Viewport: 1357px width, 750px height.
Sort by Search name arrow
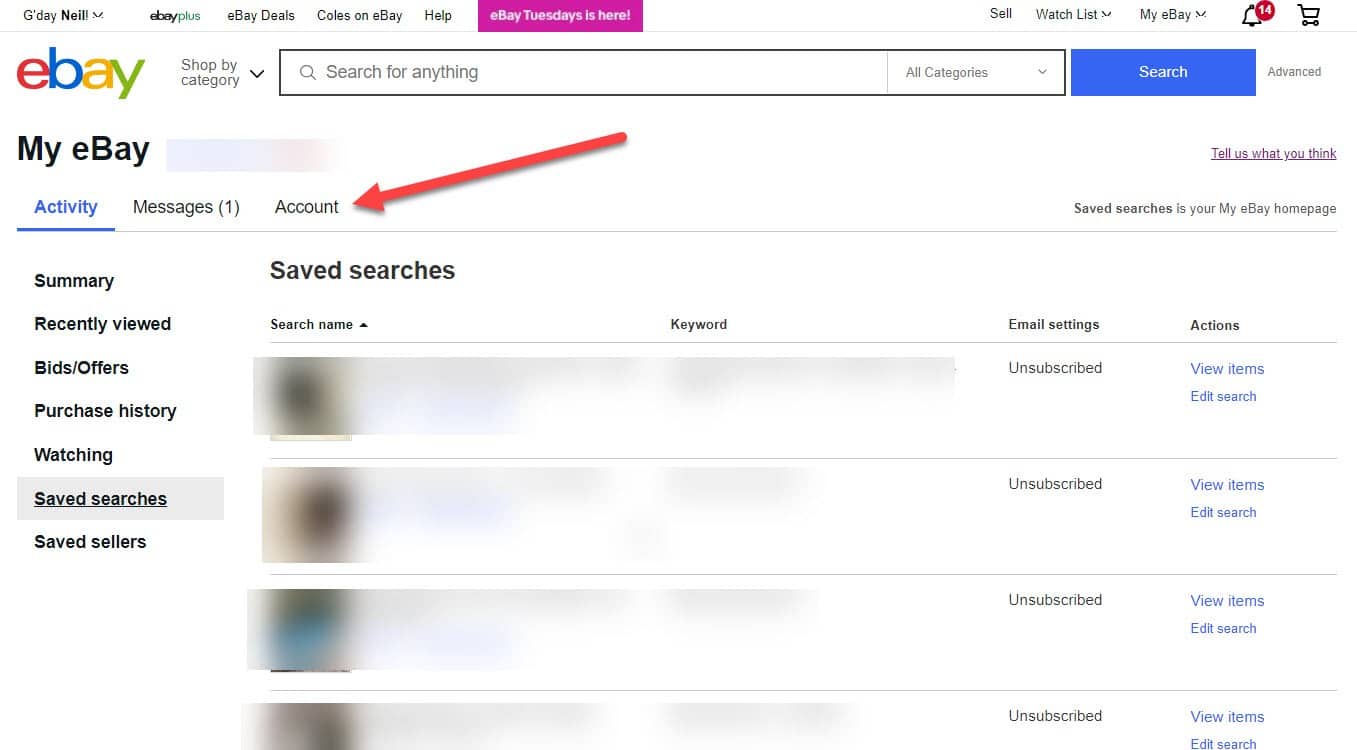coord(363,325)
